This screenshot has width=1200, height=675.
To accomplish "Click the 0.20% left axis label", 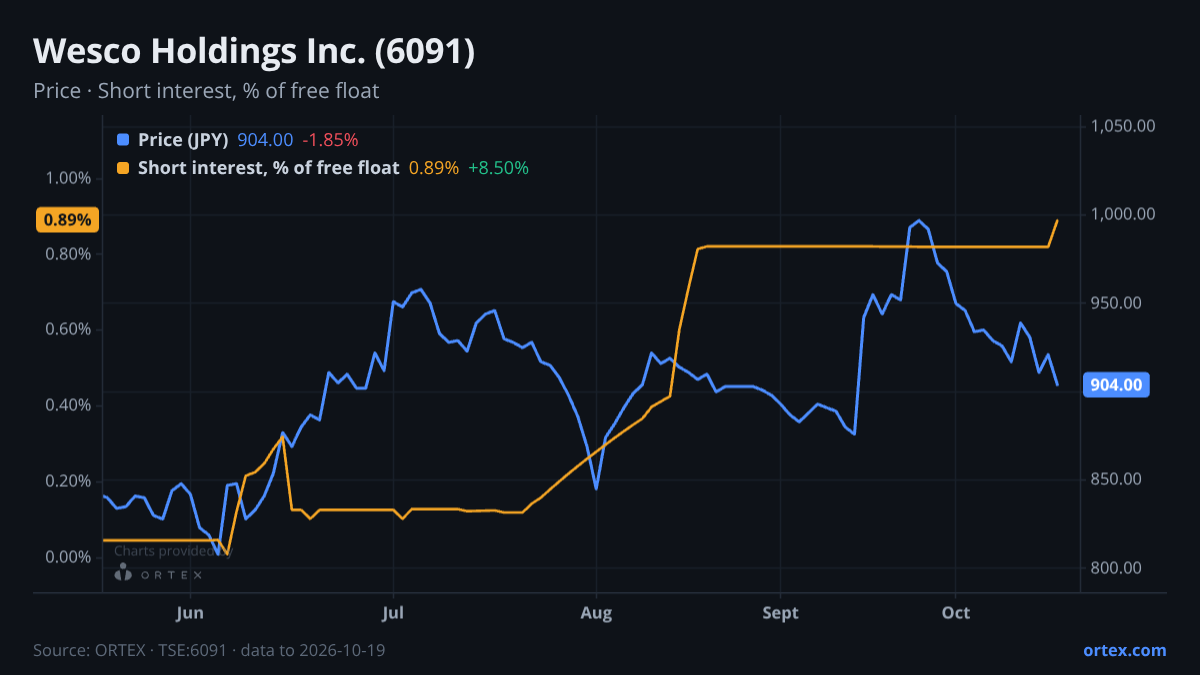I will [69, 481].
